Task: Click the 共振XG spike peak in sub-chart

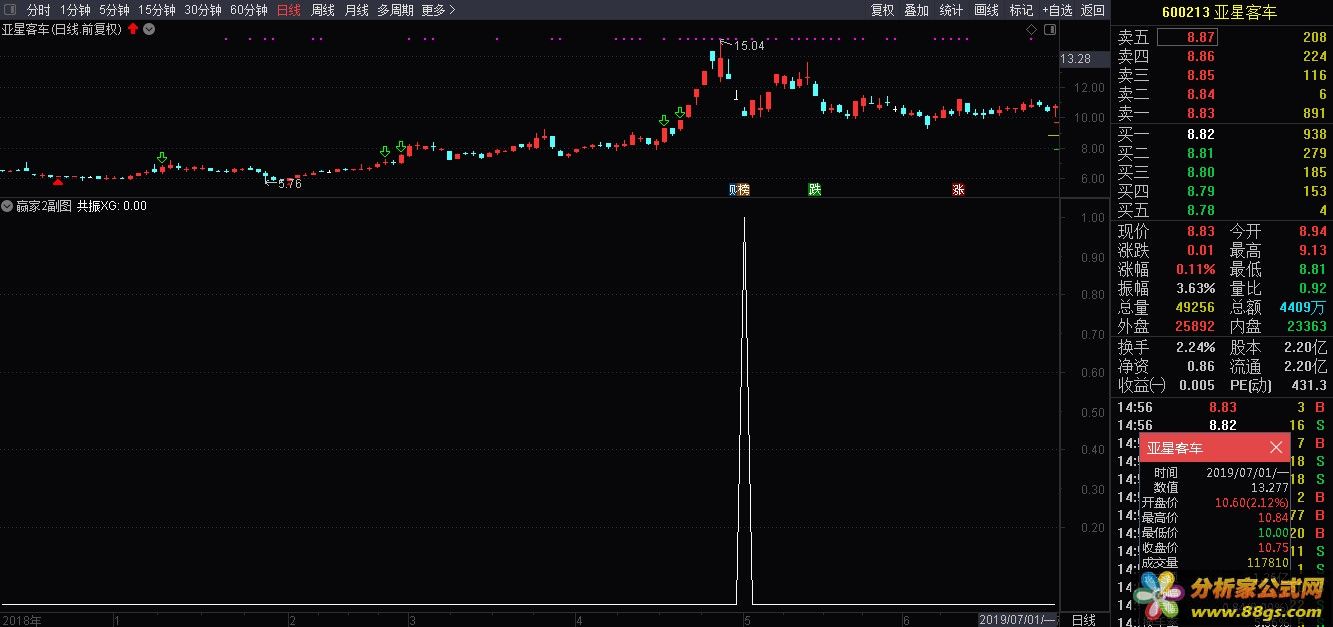Action: click(744, 218)
